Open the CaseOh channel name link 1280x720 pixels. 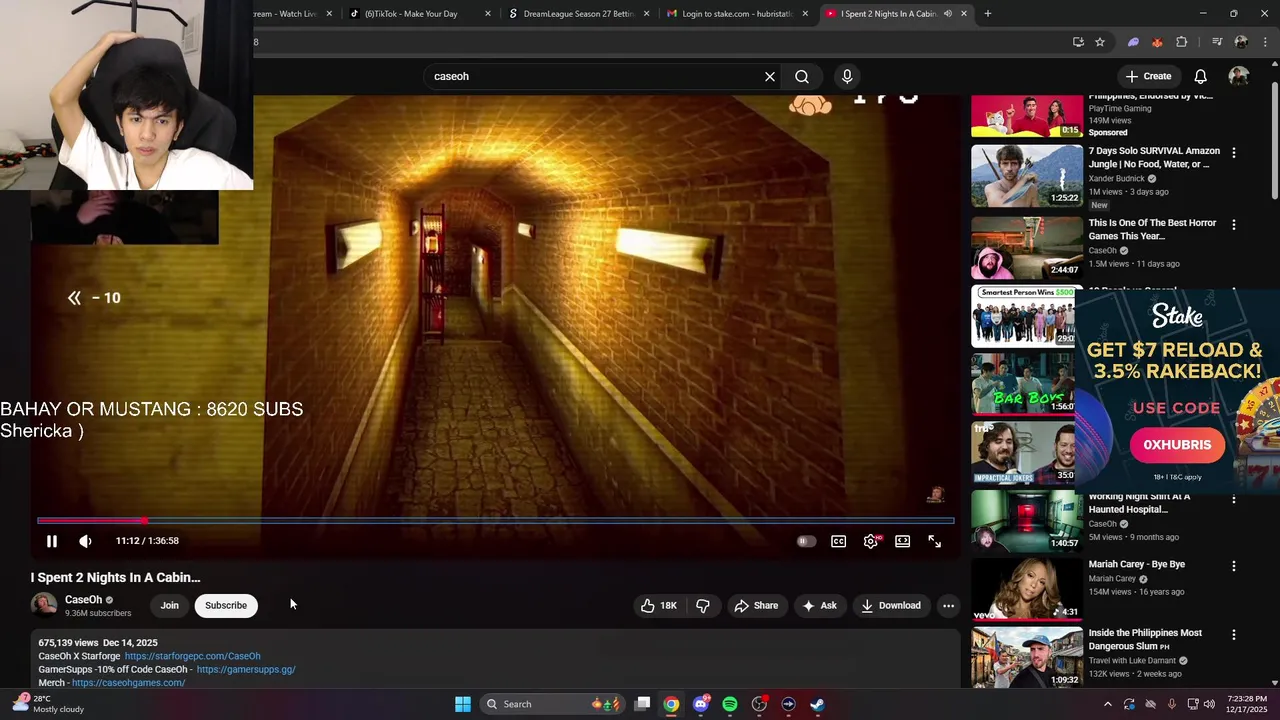pos(84,600)
